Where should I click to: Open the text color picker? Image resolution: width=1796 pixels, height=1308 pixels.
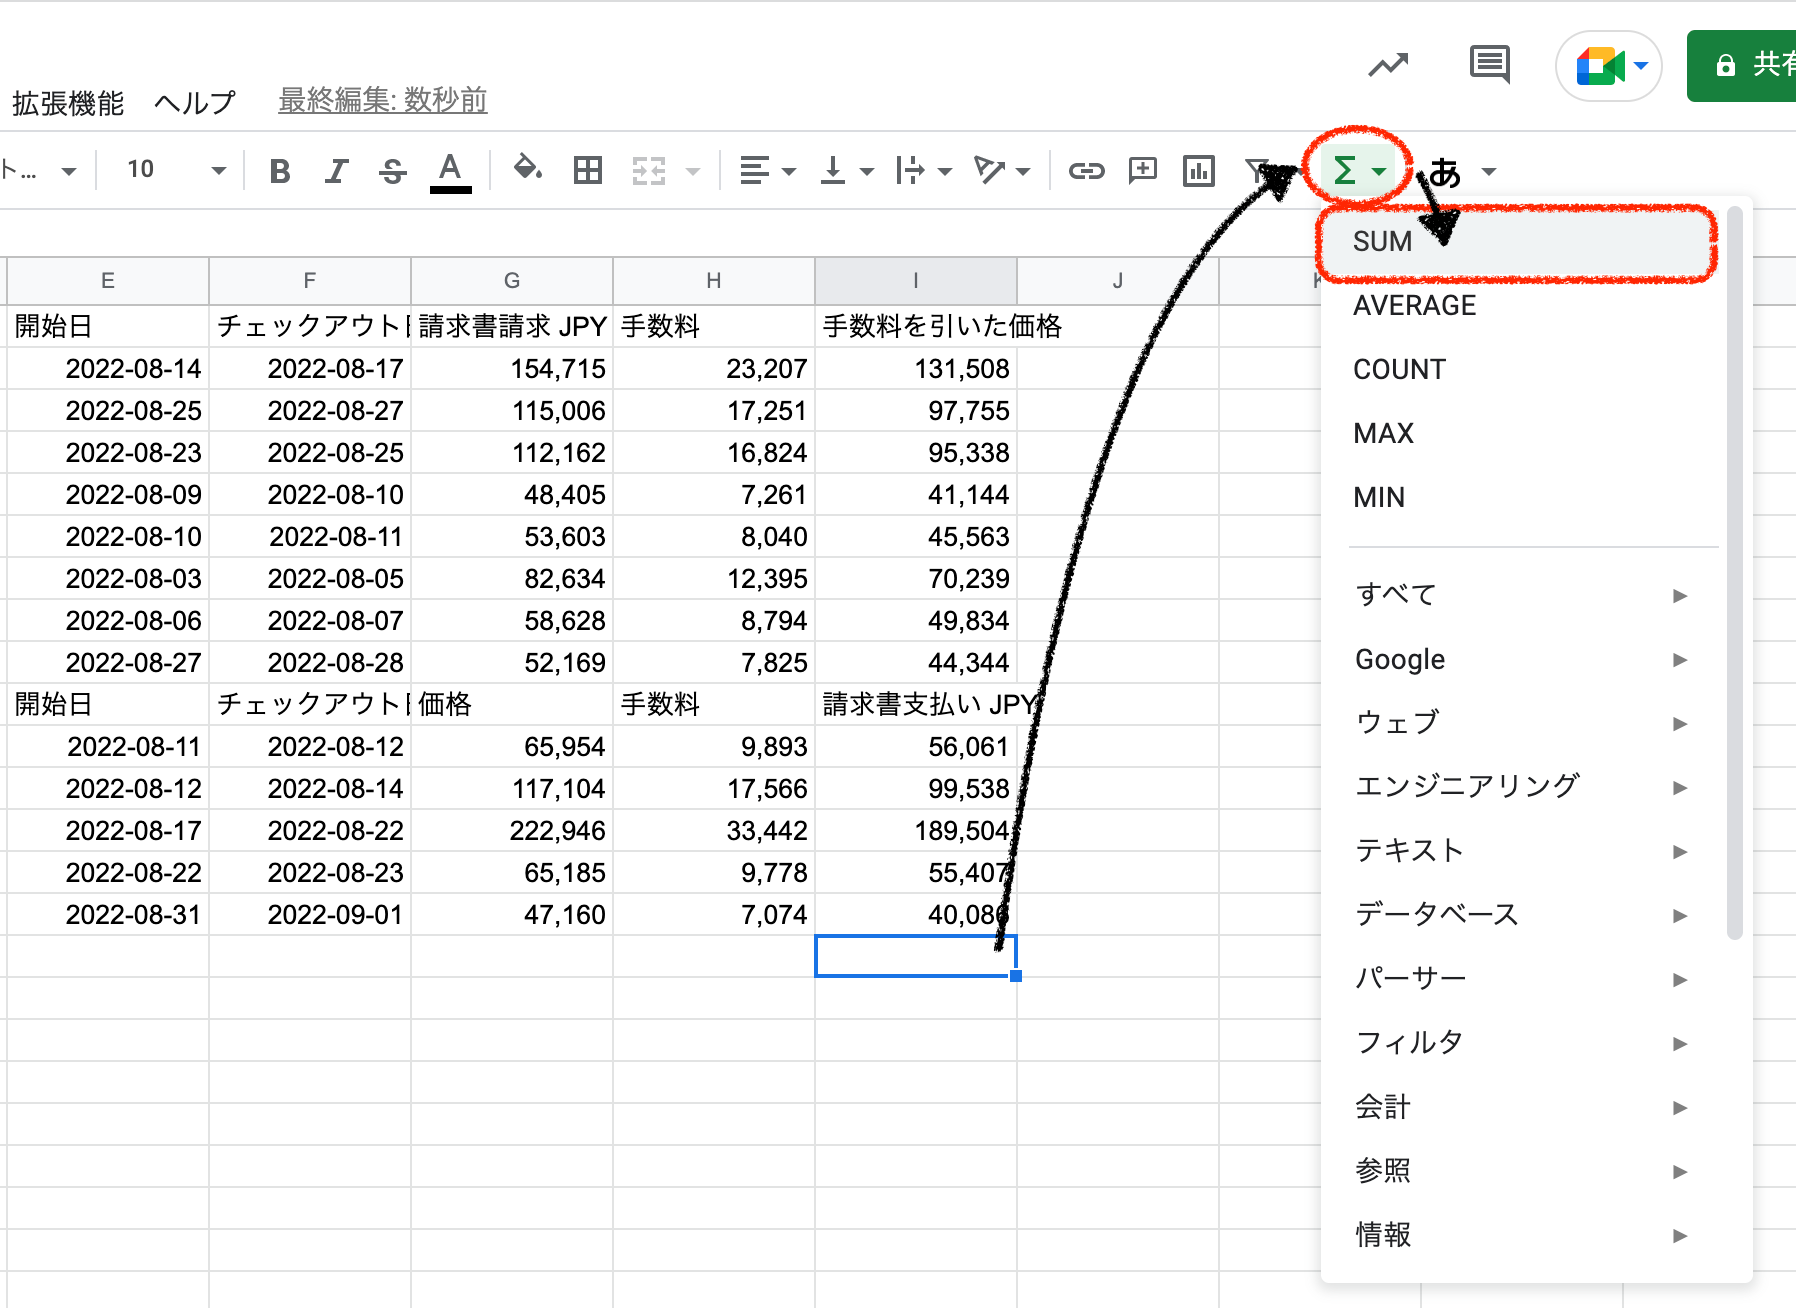pos(451,171)
